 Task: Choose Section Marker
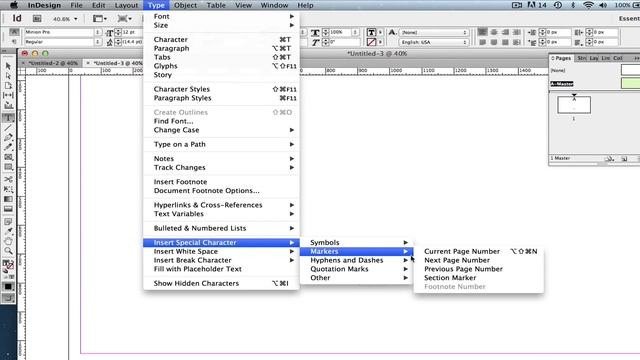coord(478,278)
